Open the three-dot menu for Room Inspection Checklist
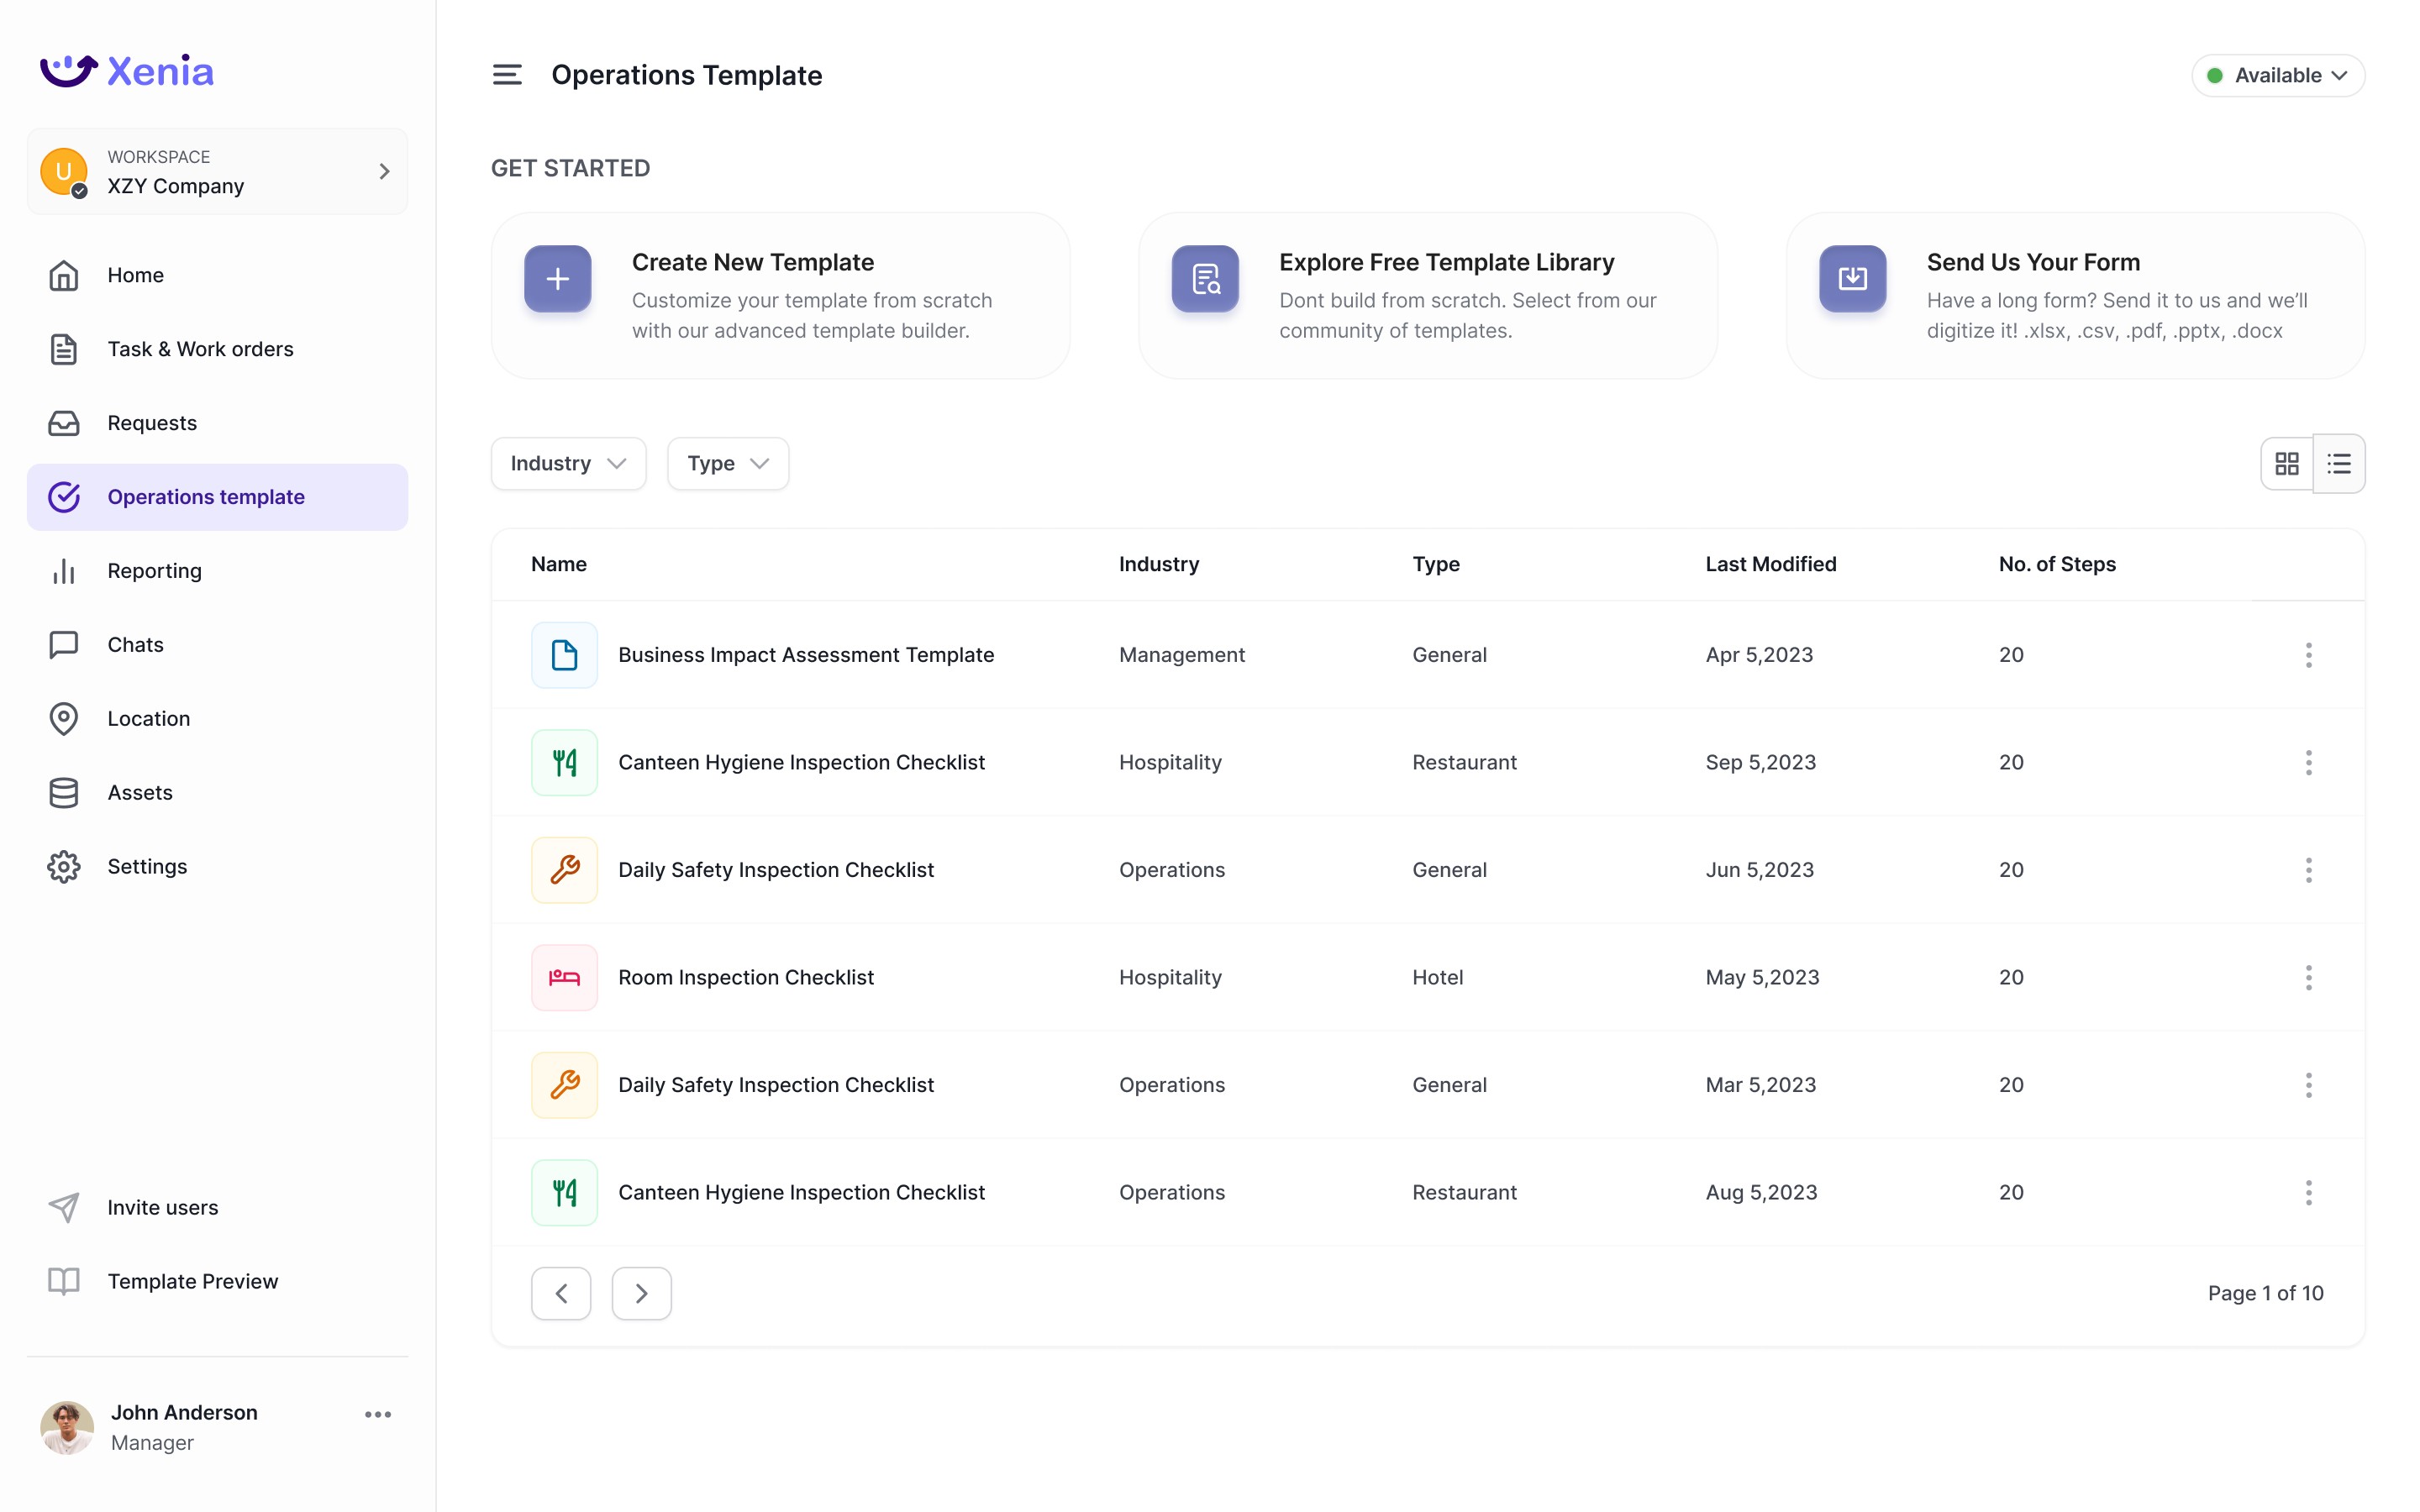The height and width of the screenshot is (1512, 2420). pos(2308,977)
